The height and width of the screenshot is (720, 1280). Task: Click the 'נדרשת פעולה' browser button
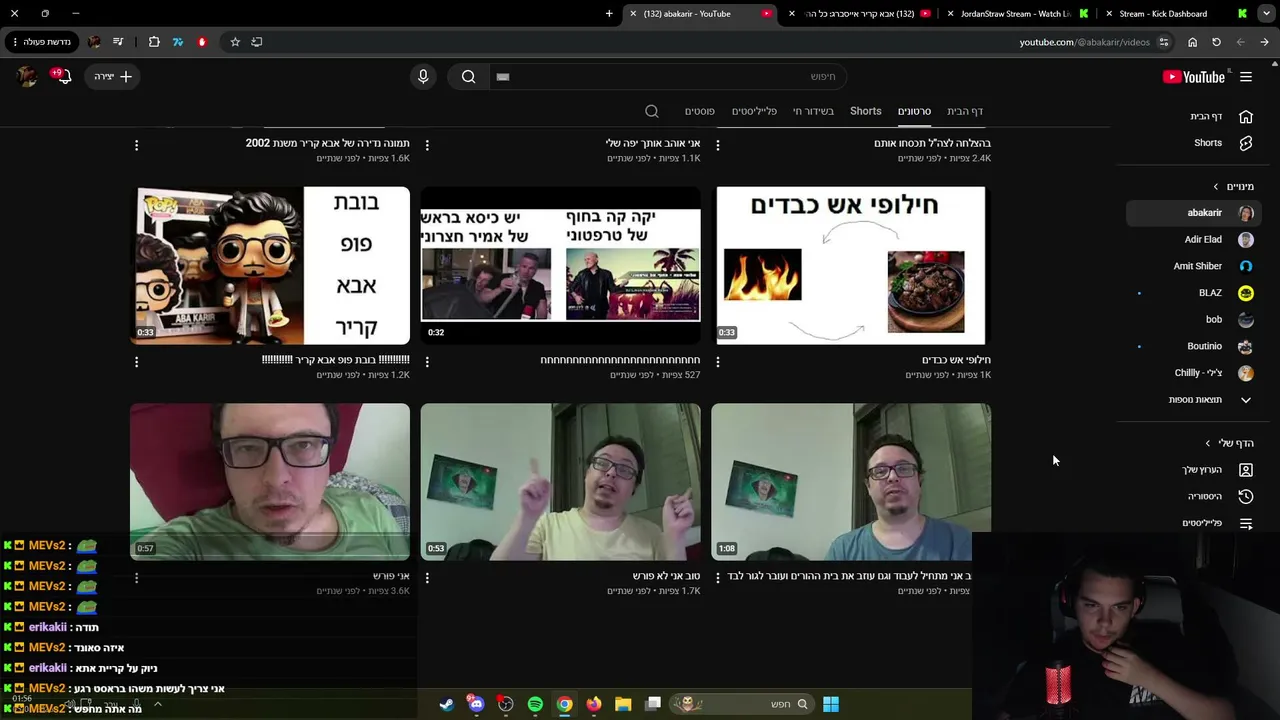42,42
